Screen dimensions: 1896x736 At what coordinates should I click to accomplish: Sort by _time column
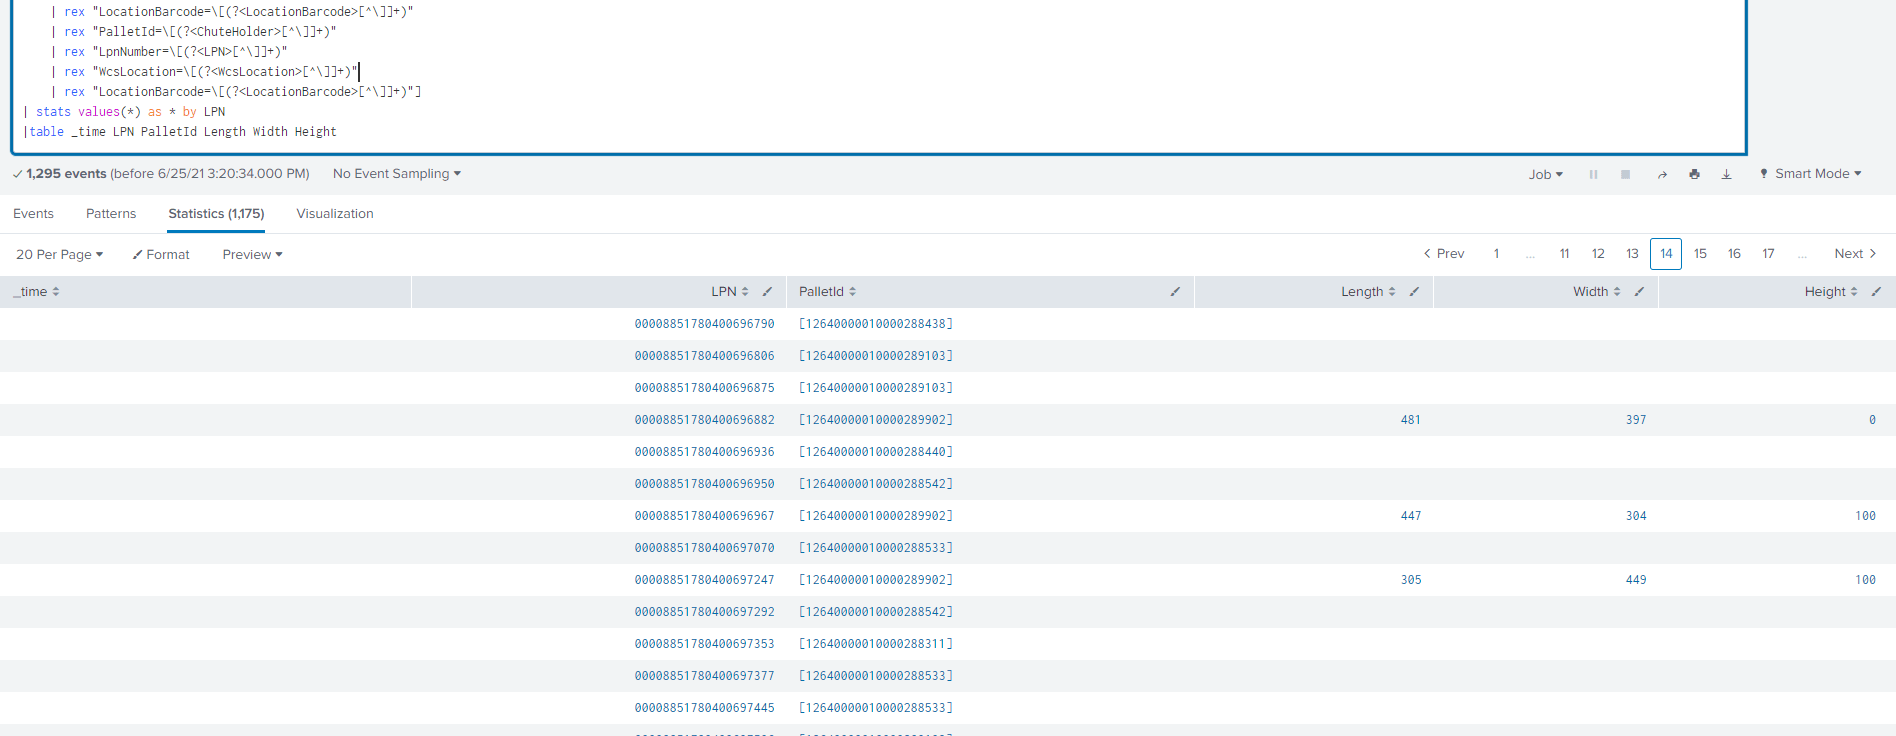point(36,292)
